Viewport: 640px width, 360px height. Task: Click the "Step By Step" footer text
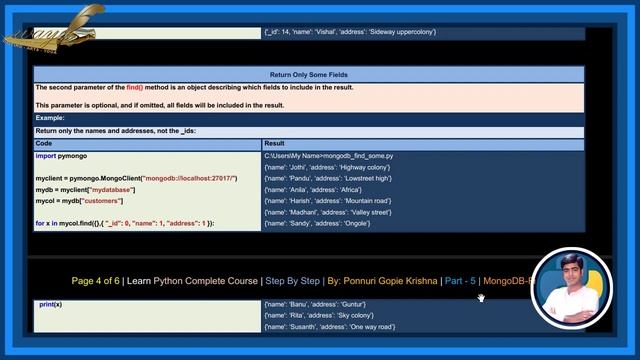coord(292,281)
